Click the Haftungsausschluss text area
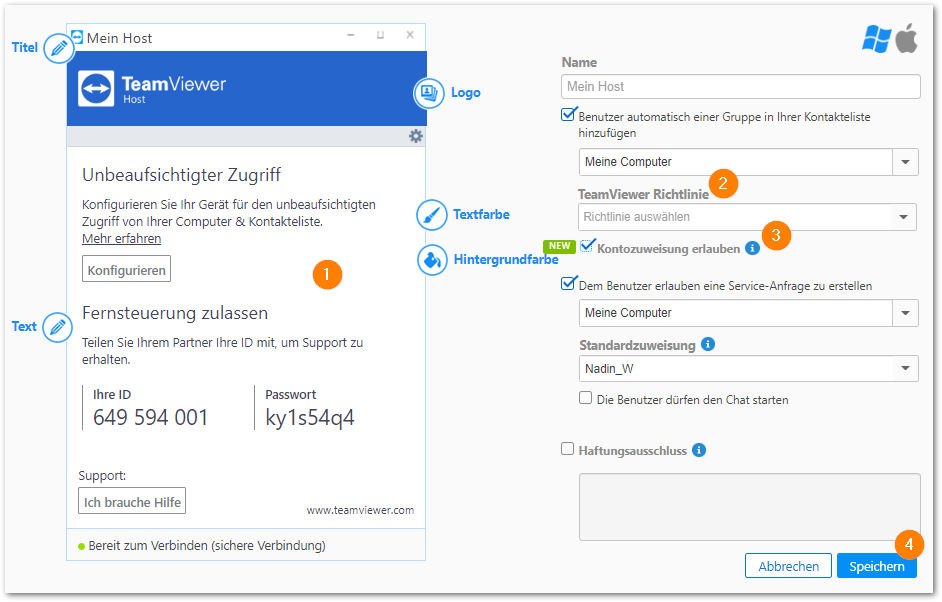This screenshot has height=602, width=942. pyautogui.click(x=750, y=507)
